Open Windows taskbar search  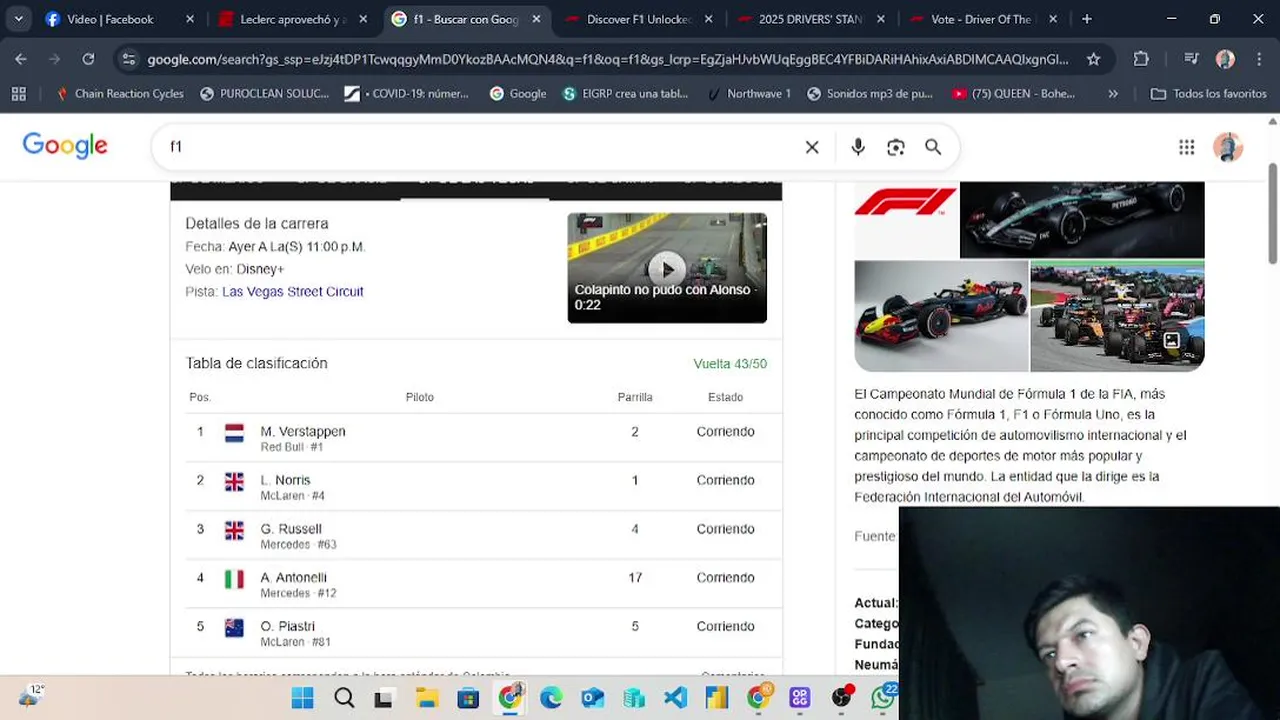click(x=344, y=698)
